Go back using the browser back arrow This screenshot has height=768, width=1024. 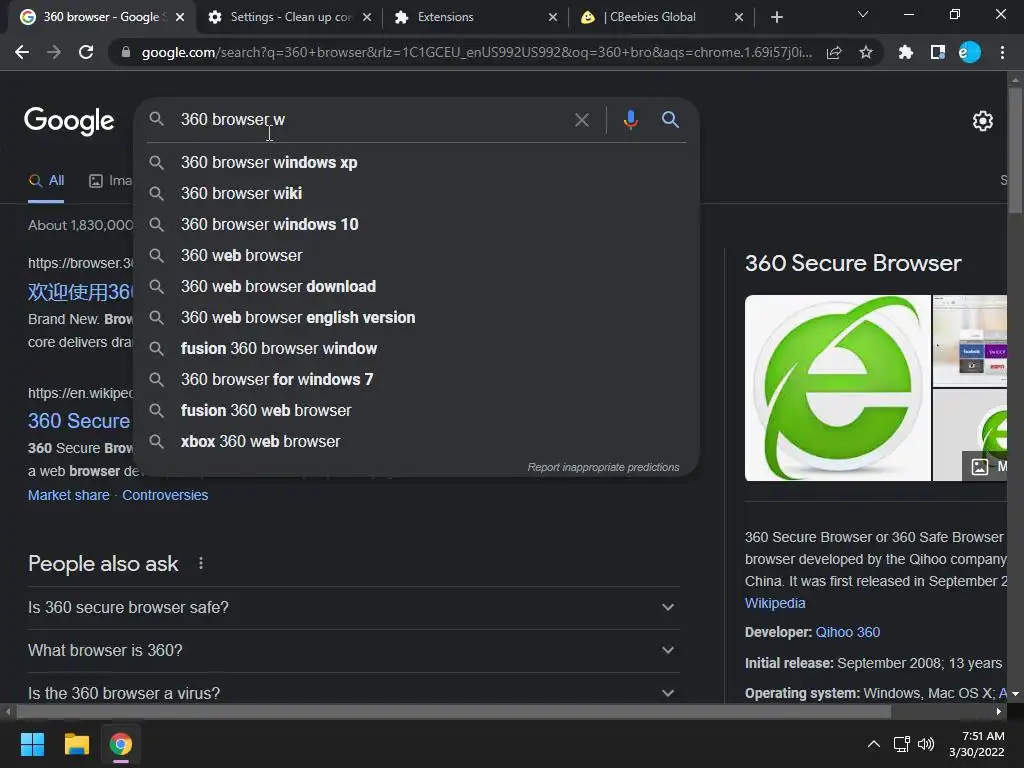(x=22, y=52)
